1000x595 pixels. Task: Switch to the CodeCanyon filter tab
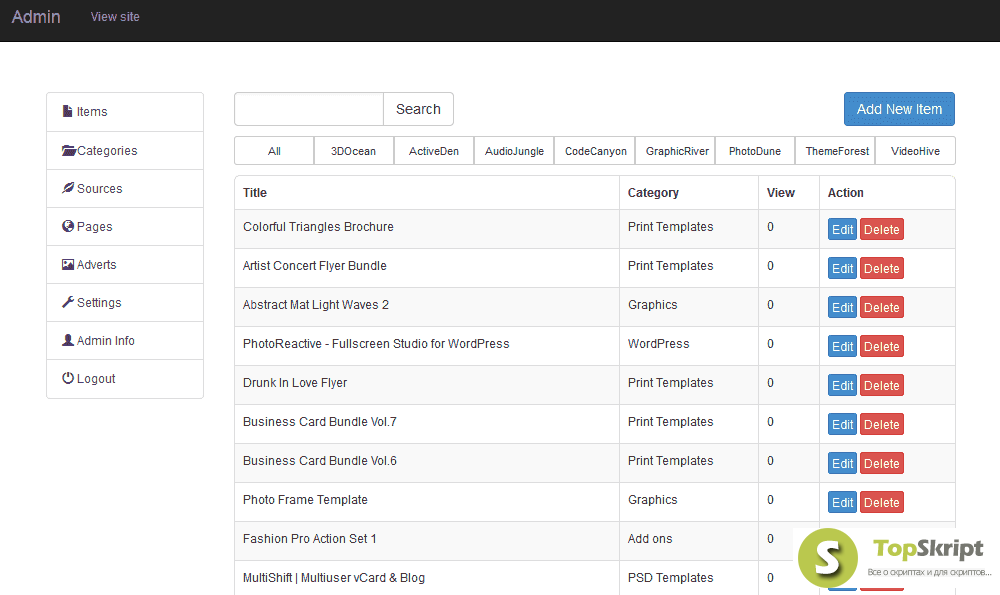tap(596, 151)
